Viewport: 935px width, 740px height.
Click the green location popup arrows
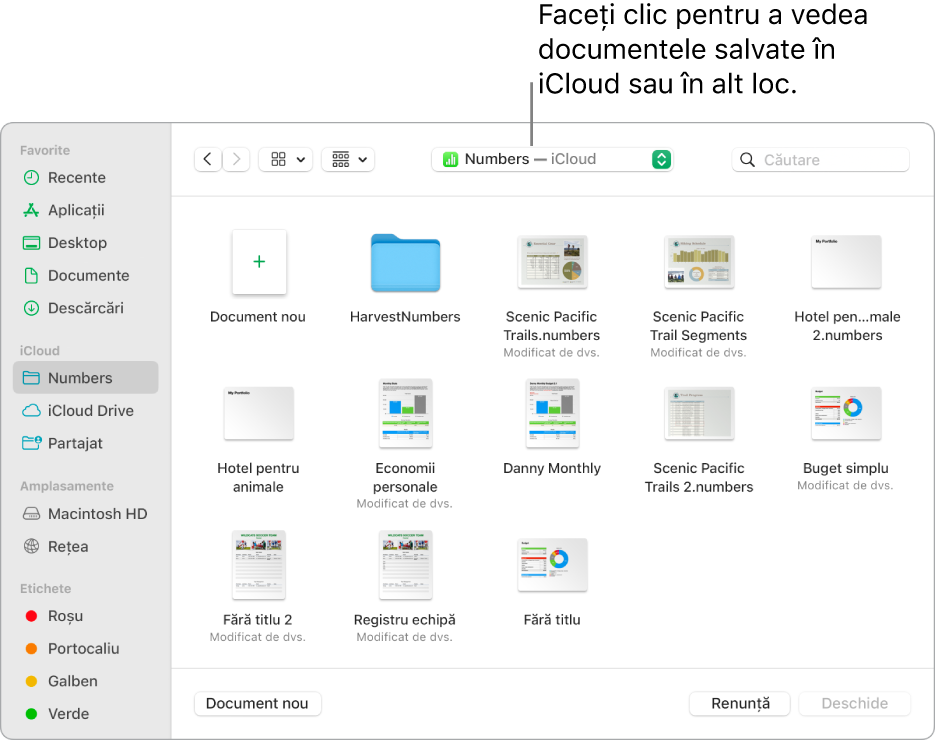661,159
